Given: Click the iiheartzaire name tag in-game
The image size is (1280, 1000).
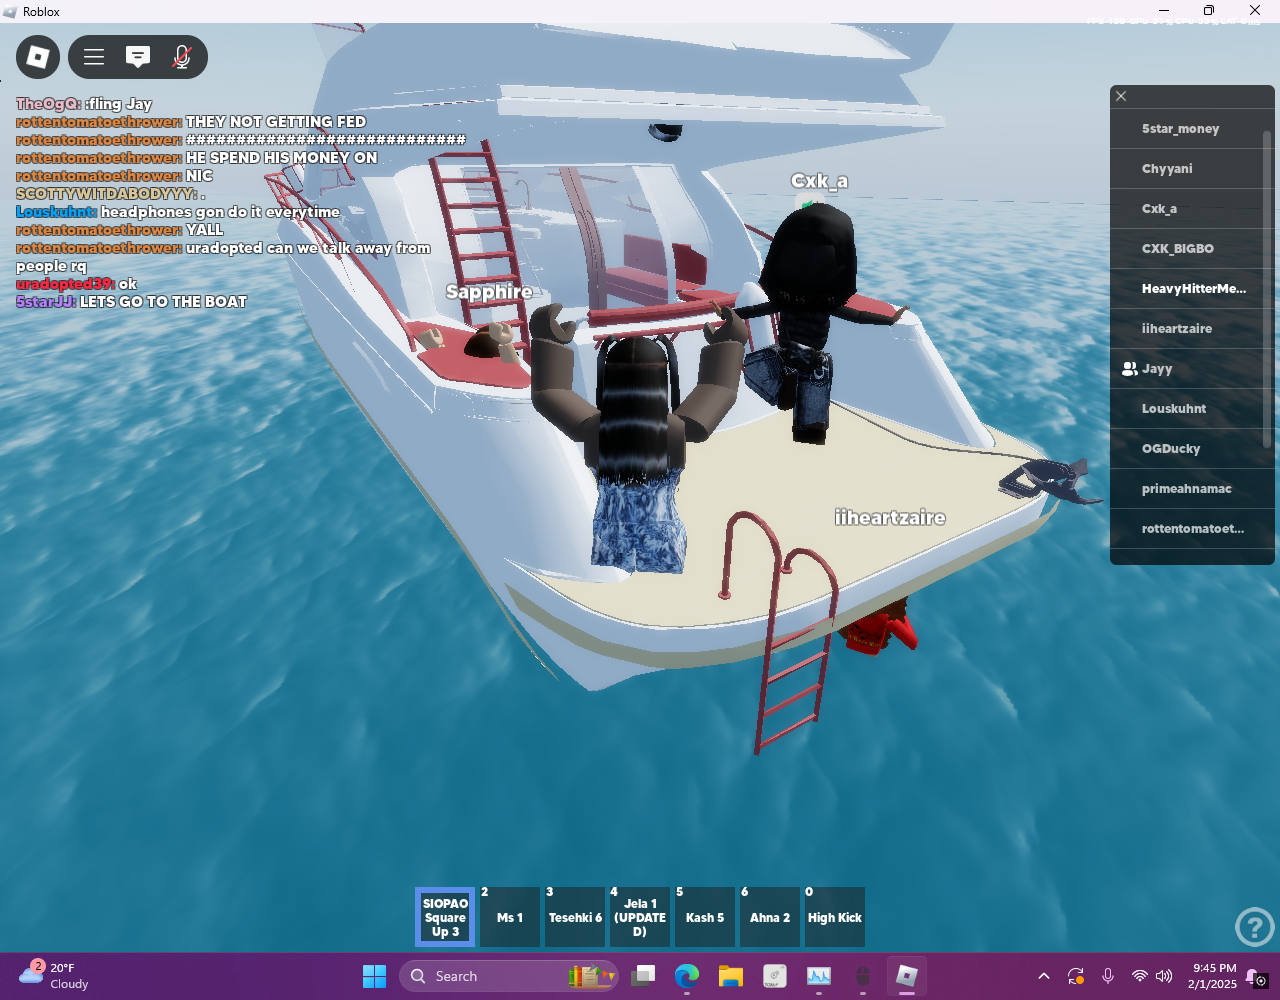Looking at the screenshot, I should (890, 518).
